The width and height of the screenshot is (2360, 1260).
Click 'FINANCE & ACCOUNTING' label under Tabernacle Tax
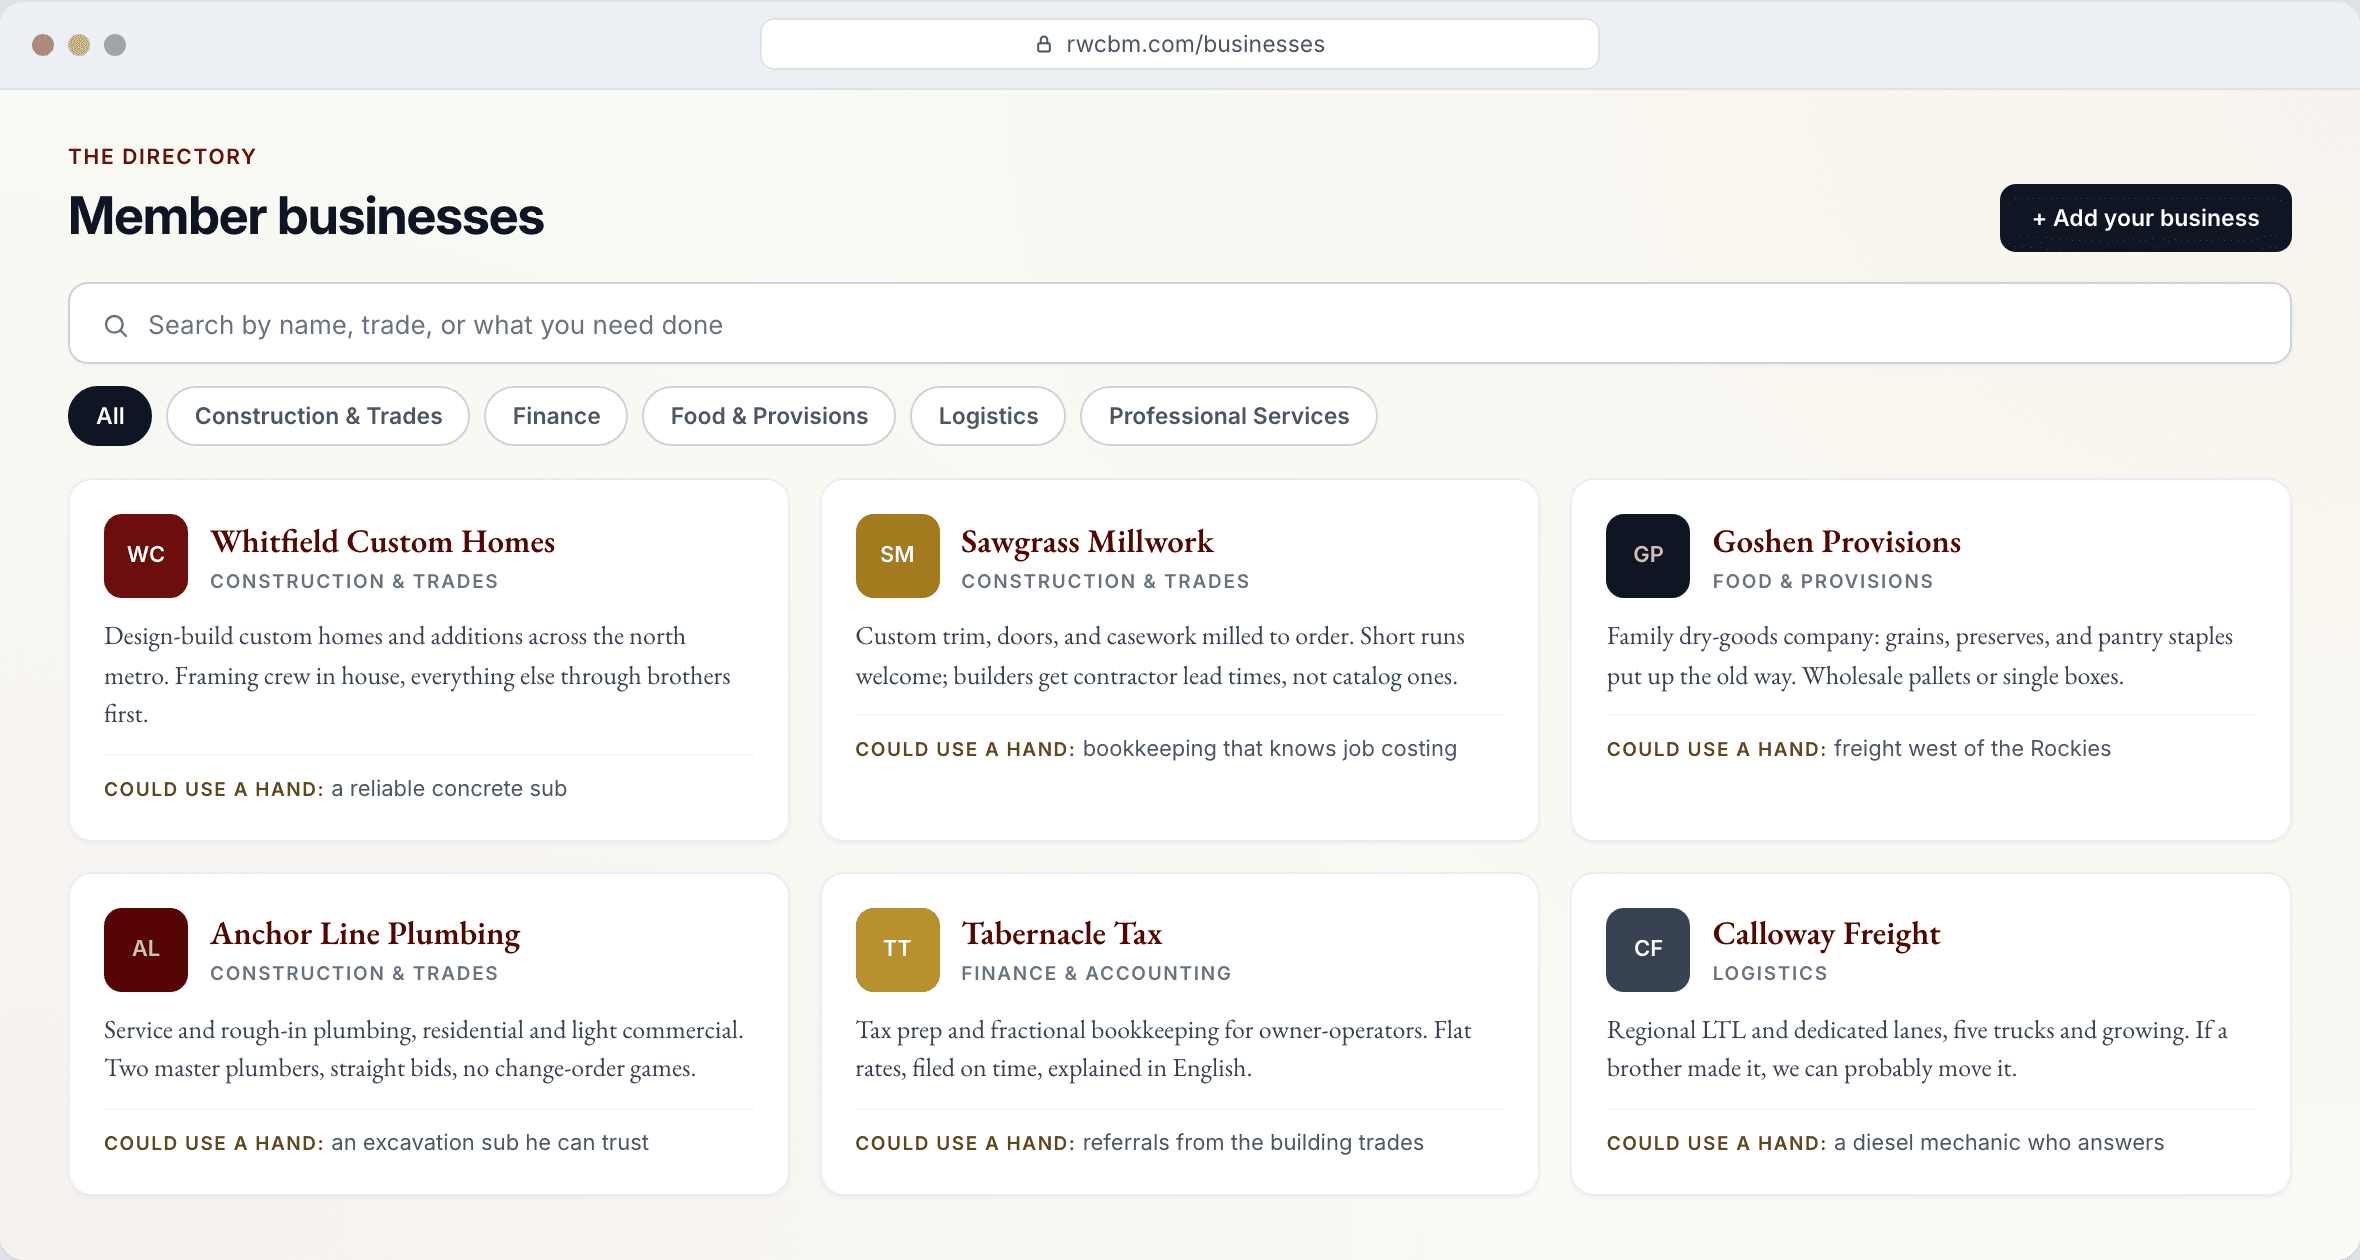(x=1096, y=974)
